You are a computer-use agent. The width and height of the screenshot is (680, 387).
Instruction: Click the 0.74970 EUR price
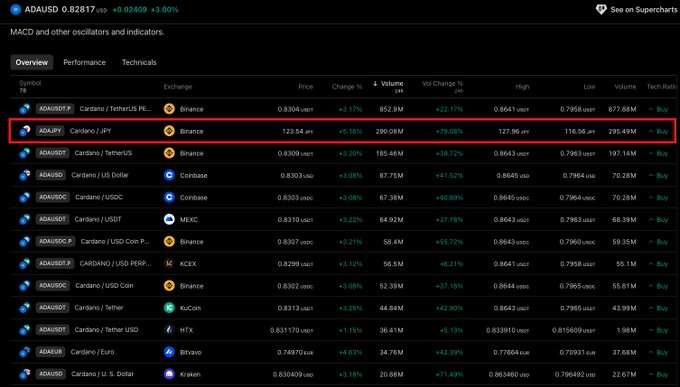click(295, 352)
